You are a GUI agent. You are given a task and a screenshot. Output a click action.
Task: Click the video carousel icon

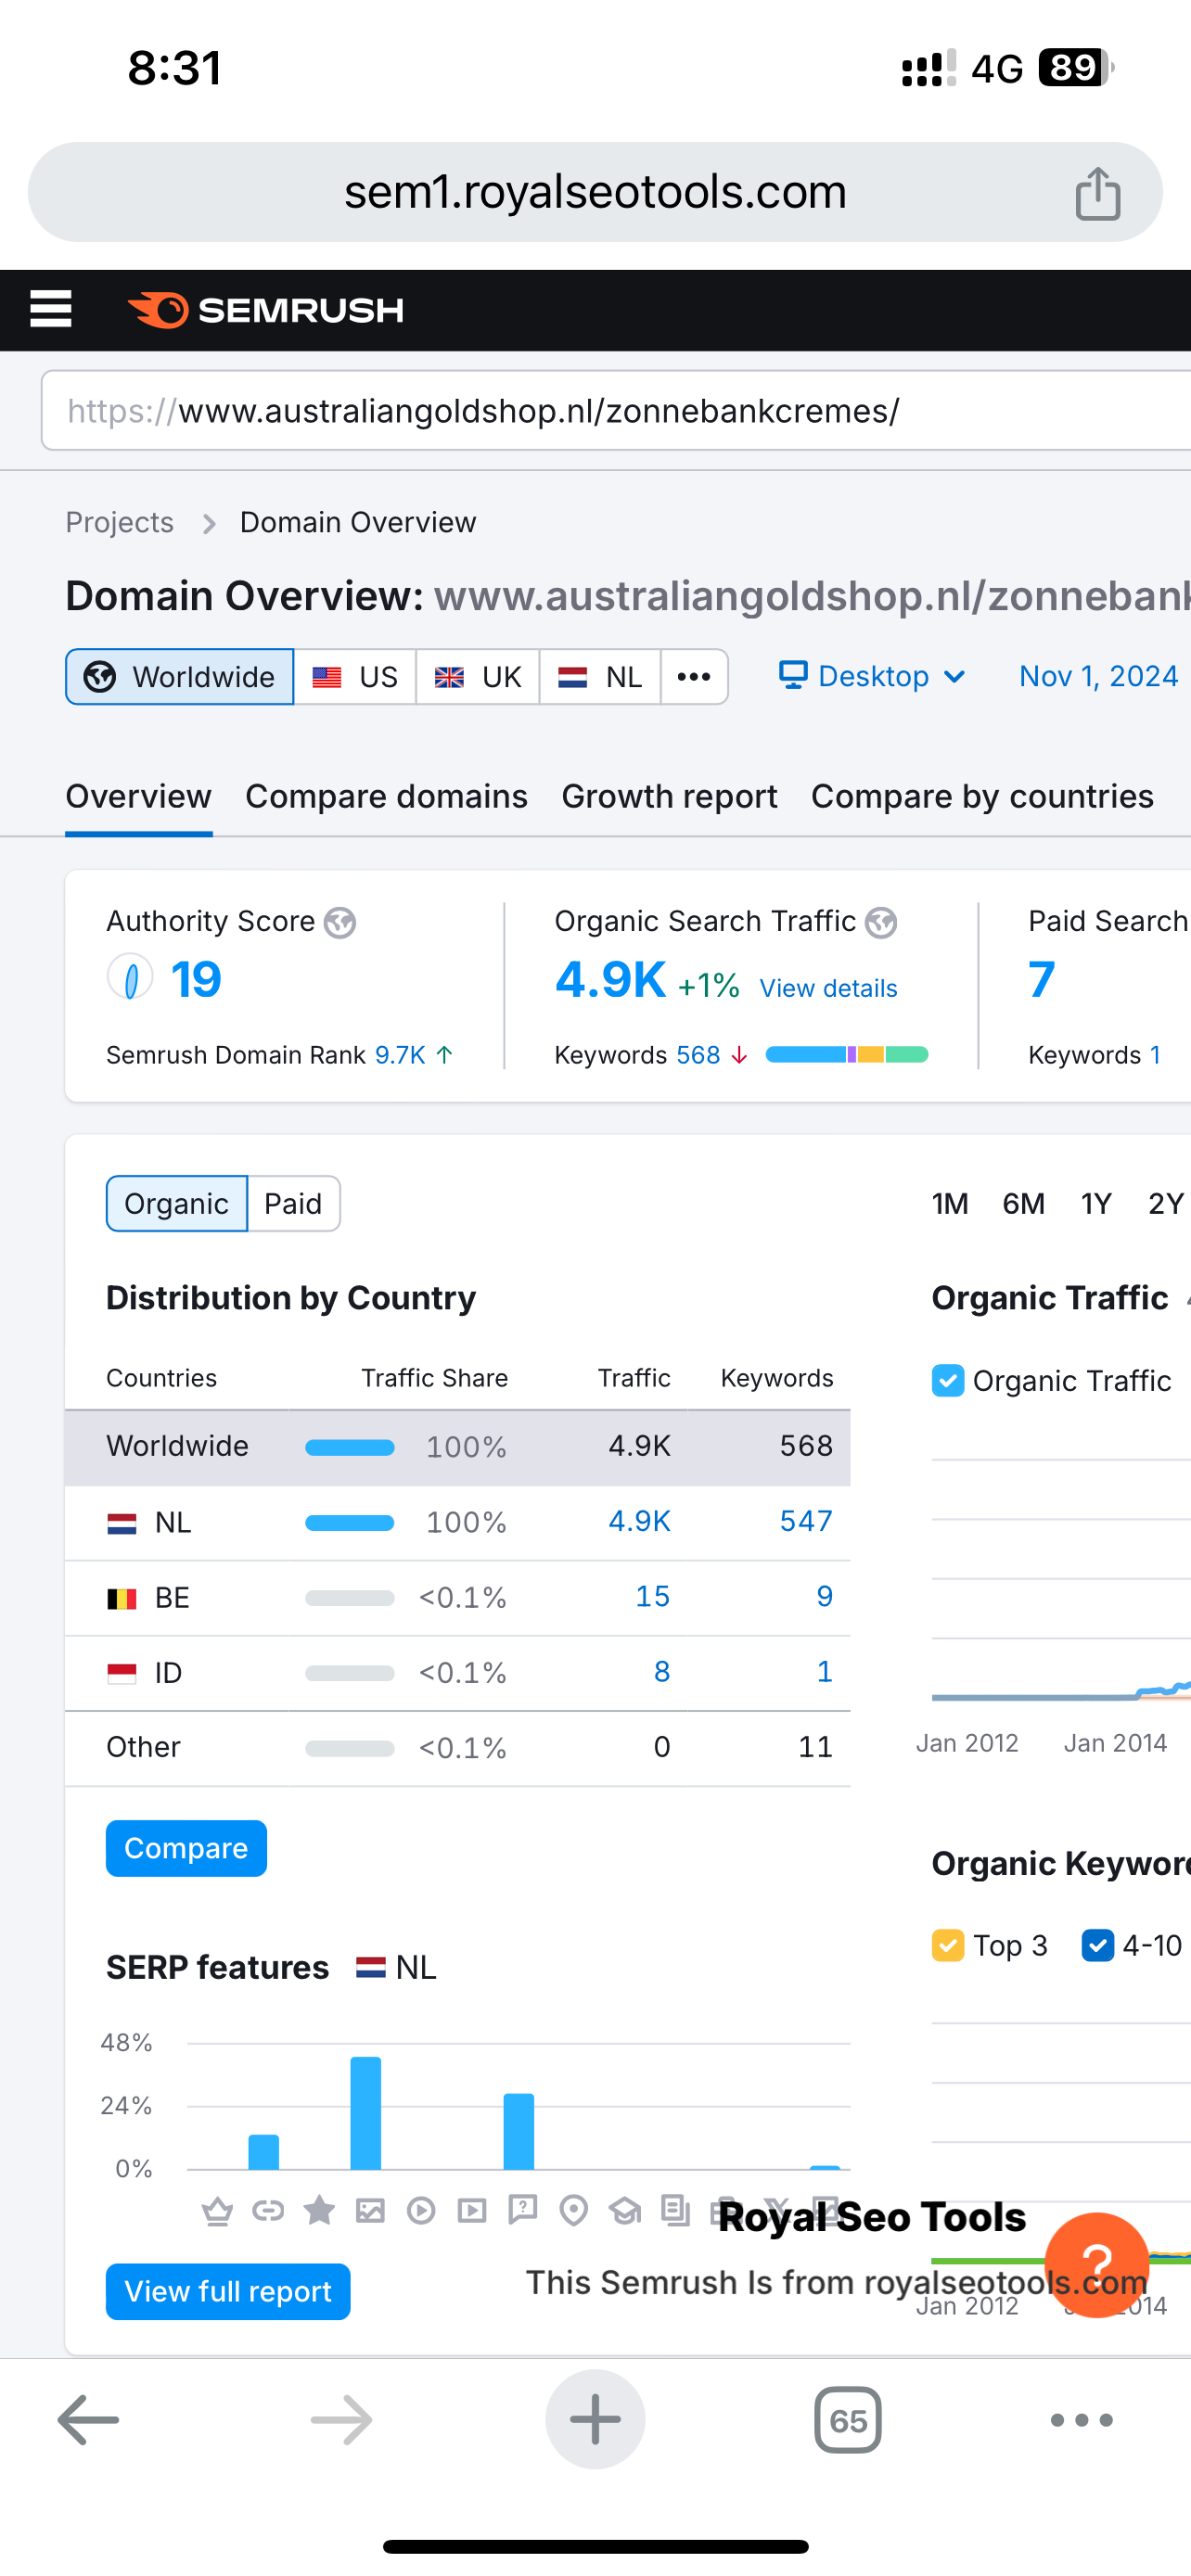(x=472, y=2210)
